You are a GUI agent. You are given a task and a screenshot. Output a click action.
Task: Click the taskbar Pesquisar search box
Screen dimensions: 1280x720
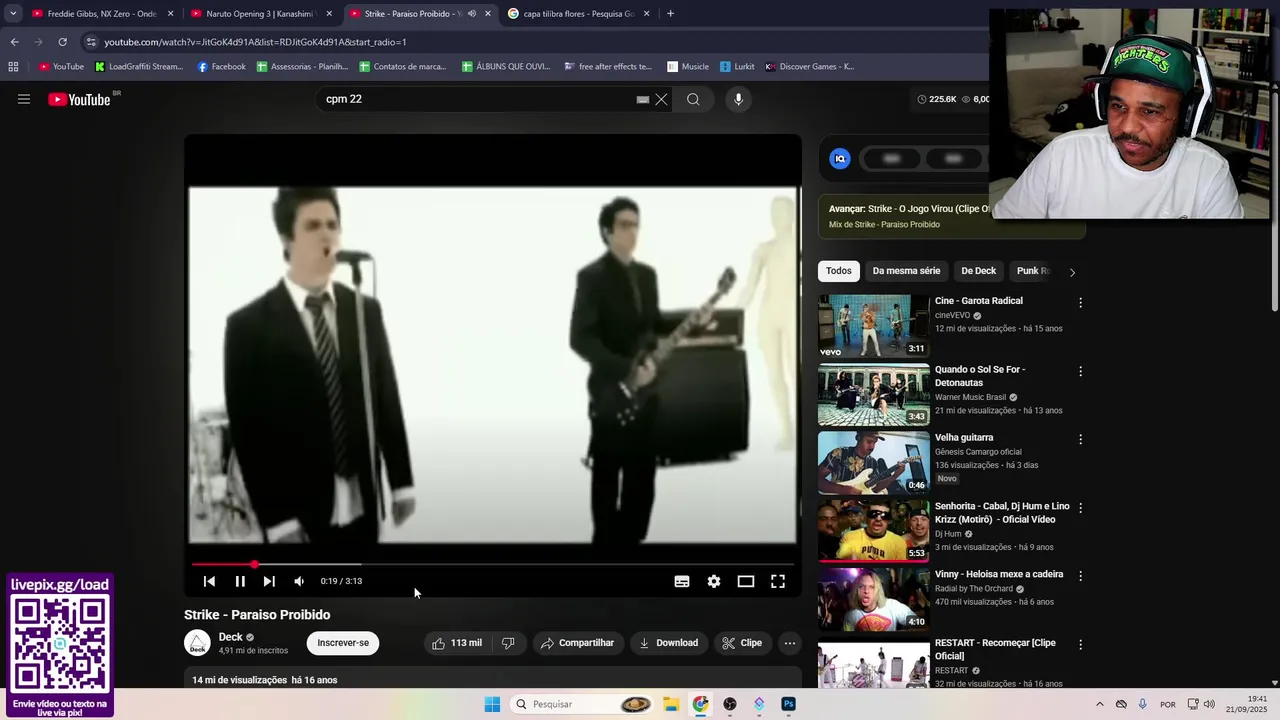583,704
